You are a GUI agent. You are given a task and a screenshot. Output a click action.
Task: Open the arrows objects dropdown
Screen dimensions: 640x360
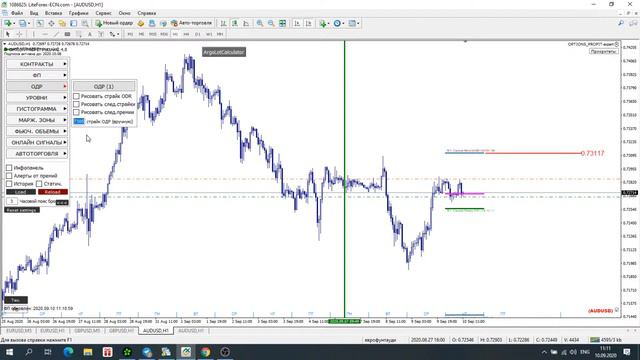click(x=114, y=34)
